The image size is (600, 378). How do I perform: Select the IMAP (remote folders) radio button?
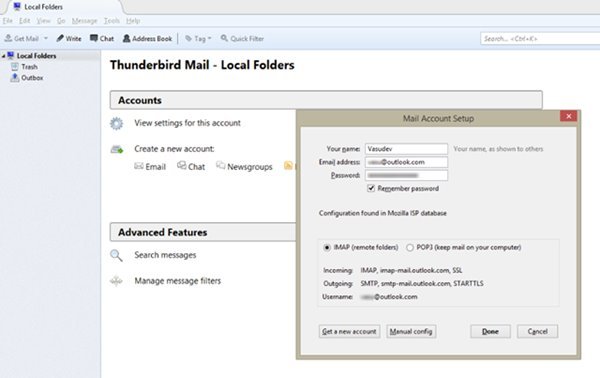(327, 248)
